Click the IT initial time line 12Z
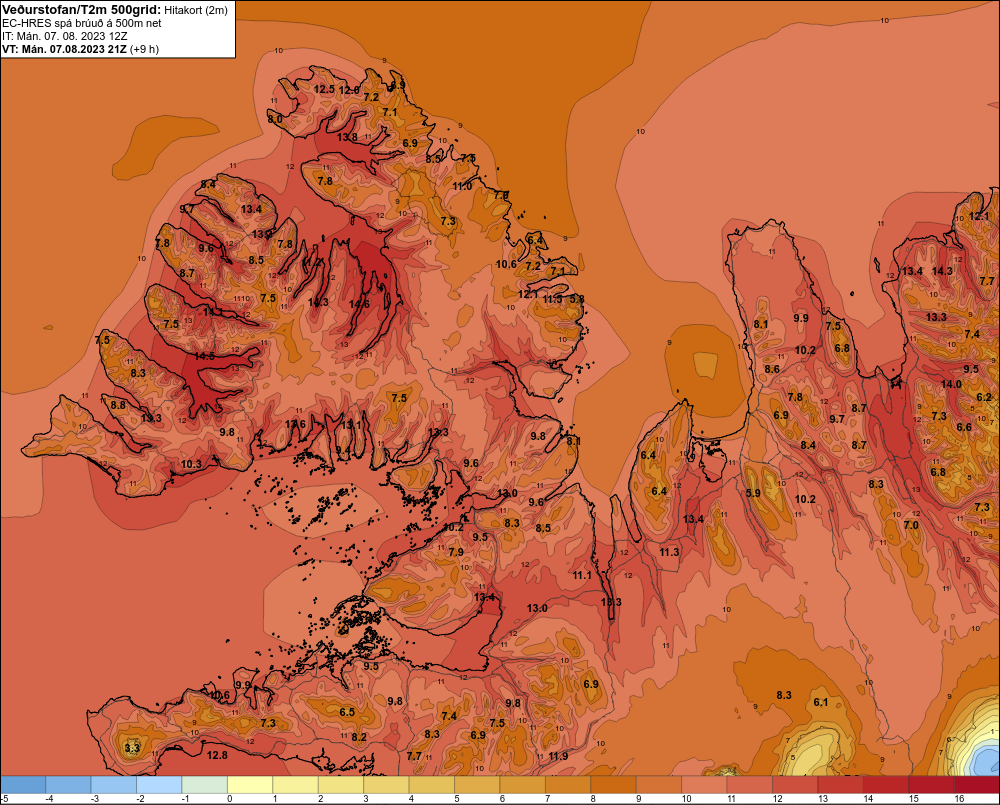This screenshot has height=805, width=1000. tap(64, 36)
